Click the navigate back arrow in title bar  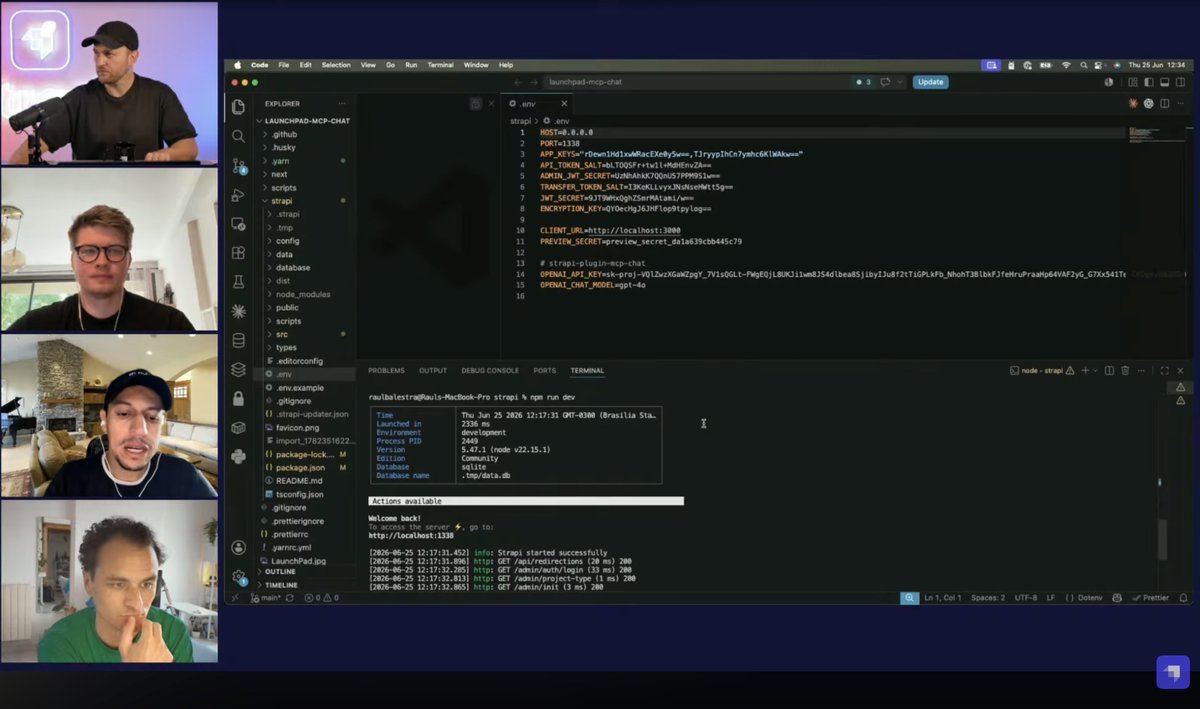coord(518,82)
